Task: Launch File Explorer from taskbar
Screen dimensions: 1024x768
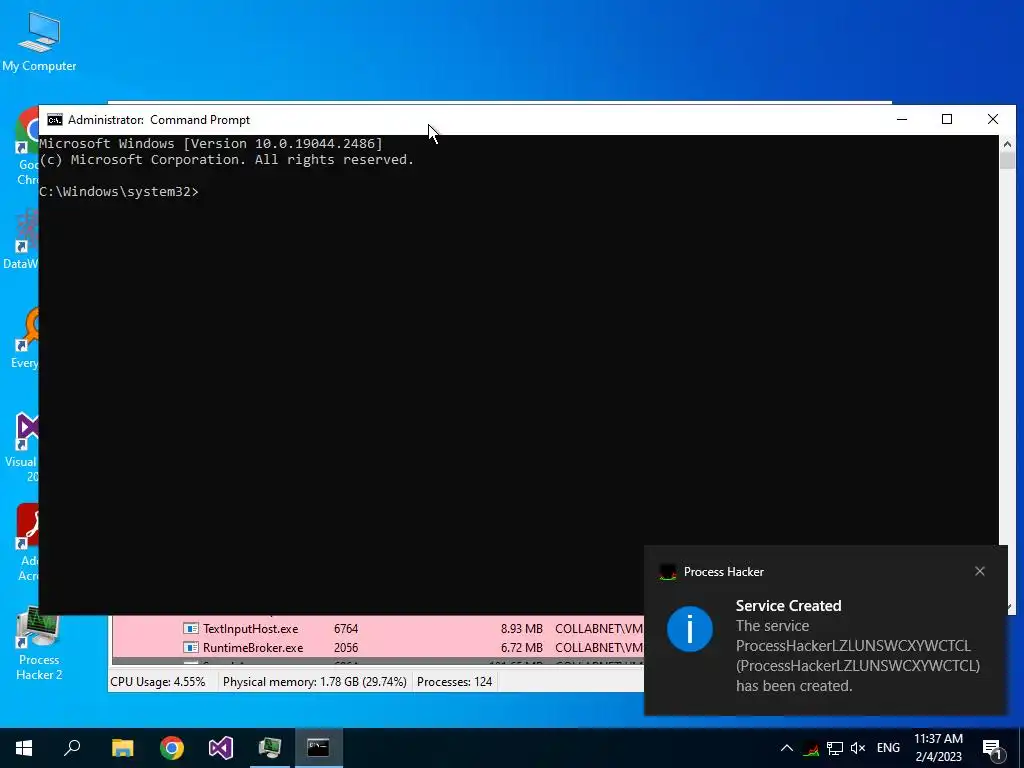Action: coord(122,748)
